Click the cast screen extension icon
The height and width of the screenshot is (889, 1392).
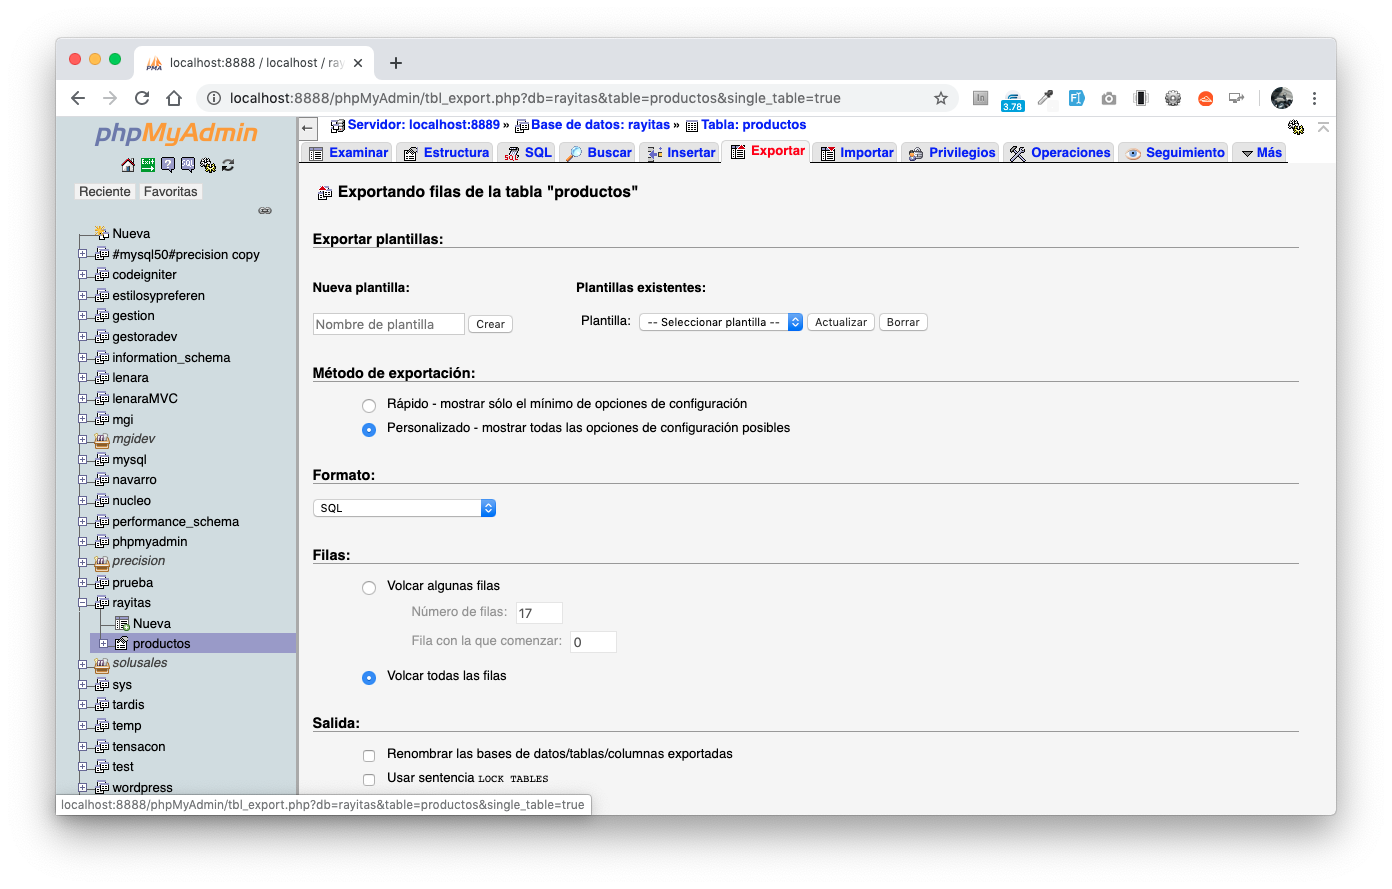[1237, 98]
